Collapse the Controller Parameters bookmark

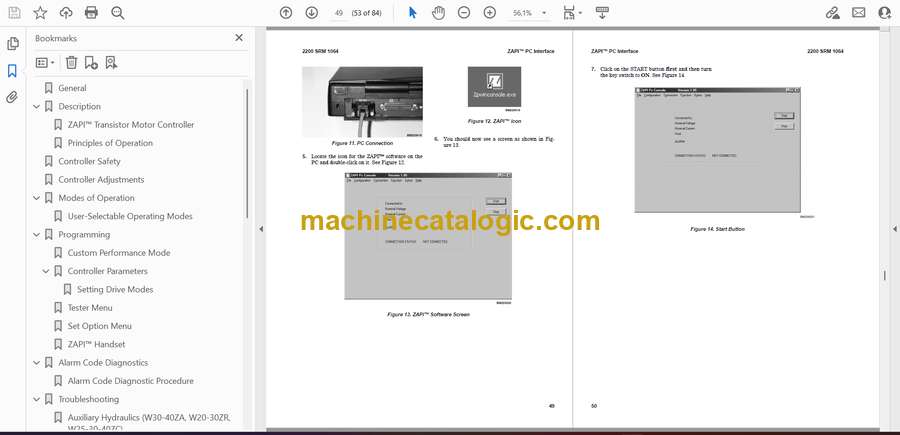pos(46,271)
